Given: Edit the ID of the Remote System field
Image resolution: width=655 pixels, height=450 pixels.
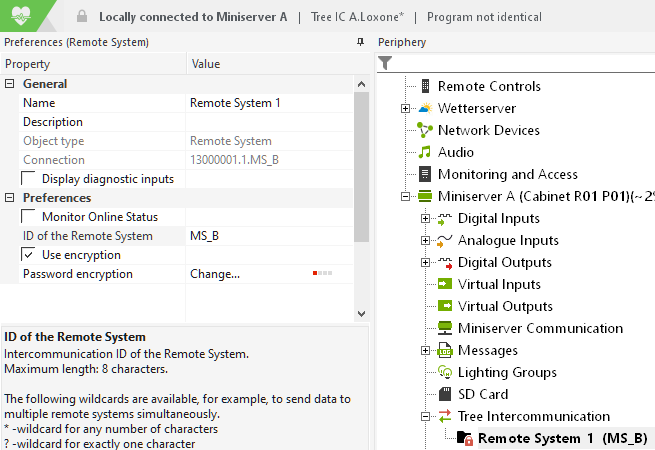Looking at the screenshot, I should click(x=270, y=236).
